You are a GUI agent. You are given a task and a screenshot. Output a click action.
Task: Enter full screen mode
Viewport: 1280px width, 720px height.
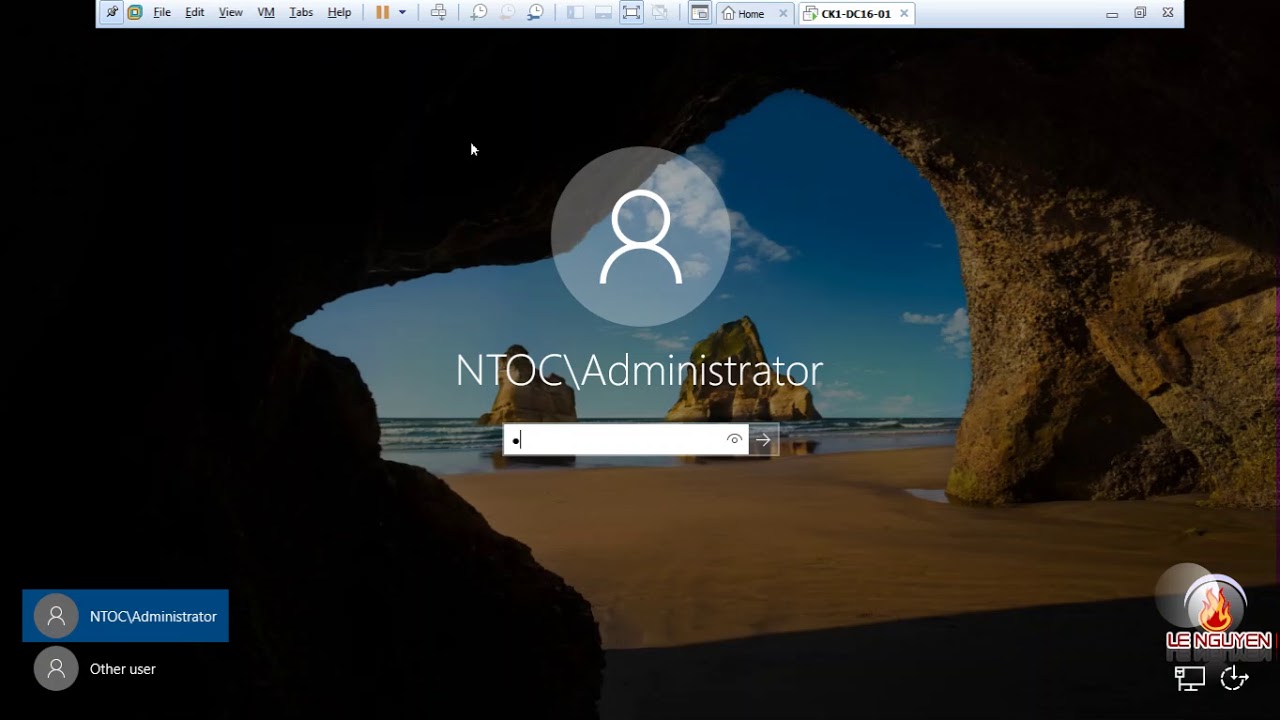pyautogui.click(x=631, y=13)
